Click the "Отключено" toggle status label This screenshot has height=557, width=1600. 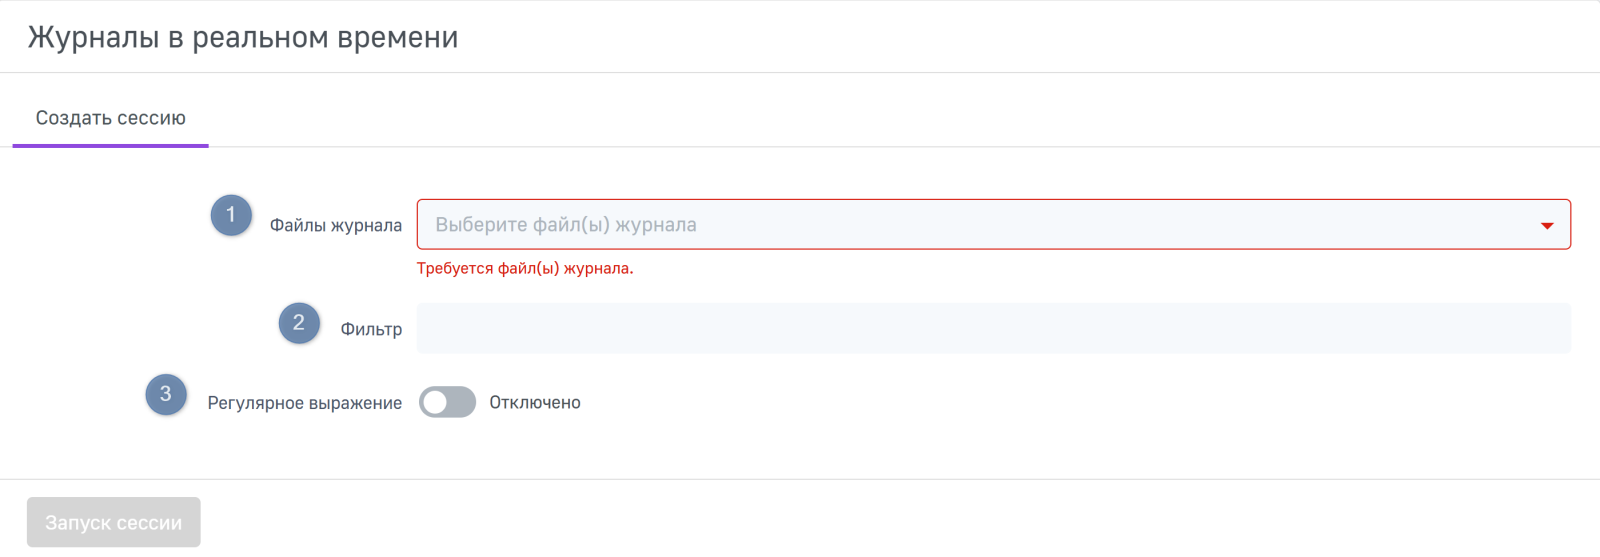click(535, 402)
